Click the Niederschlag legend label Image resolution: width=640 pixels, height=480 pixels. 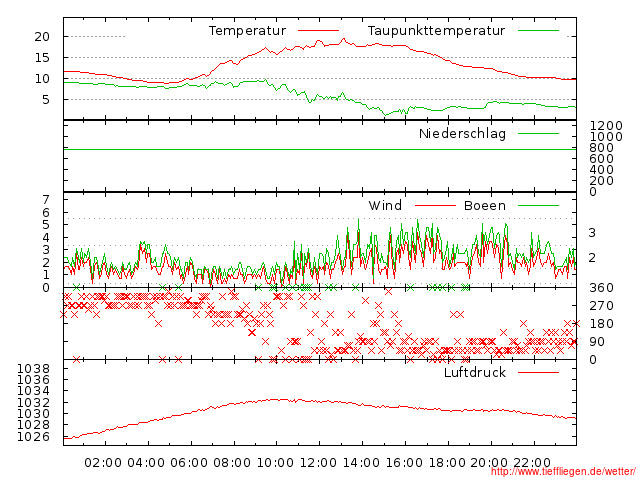462,133
